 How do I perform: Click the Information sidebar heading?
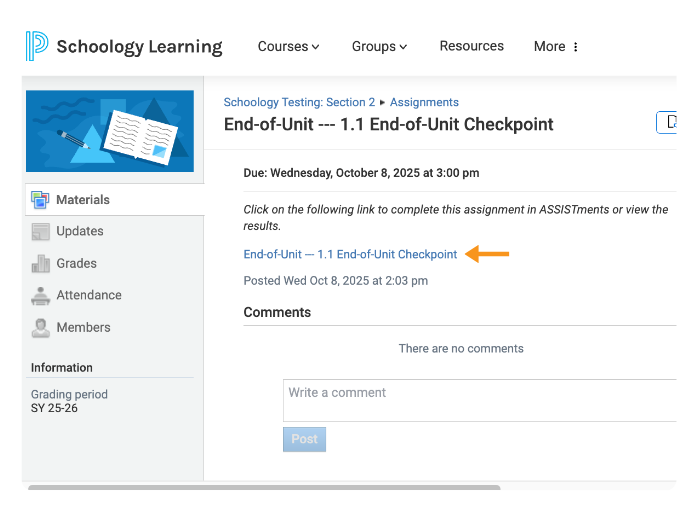[x=61, y=368]
